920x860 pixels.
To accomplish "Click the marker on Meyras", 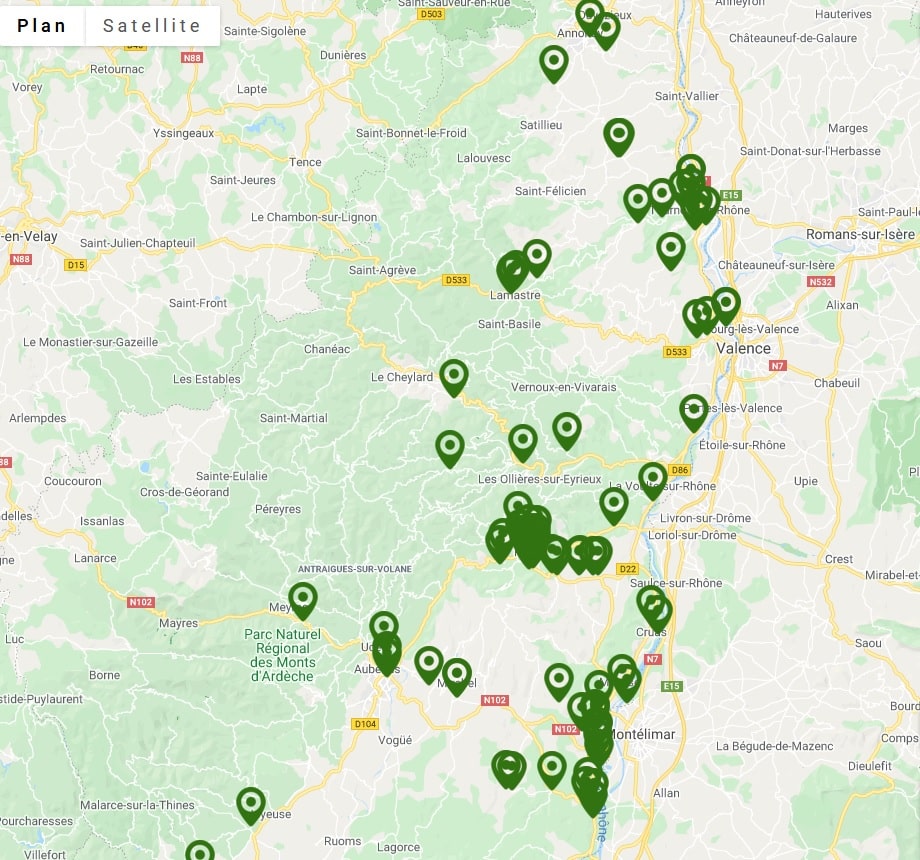I will 303,599.
